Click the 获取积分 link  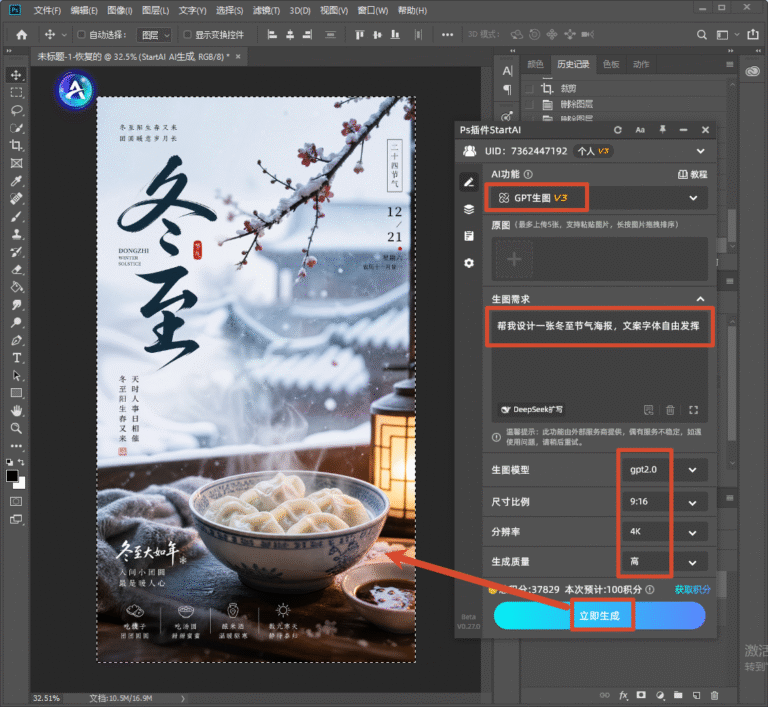pos(692,589)
